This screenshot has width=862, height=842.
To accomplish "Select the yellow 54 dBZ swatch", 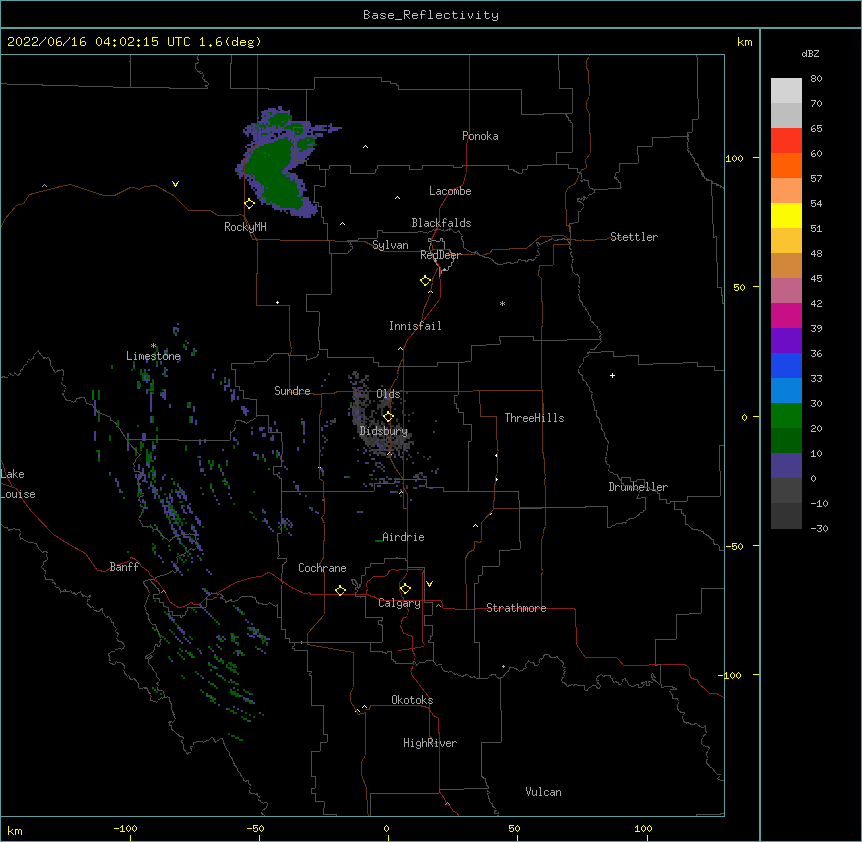I will coord(786,215).
